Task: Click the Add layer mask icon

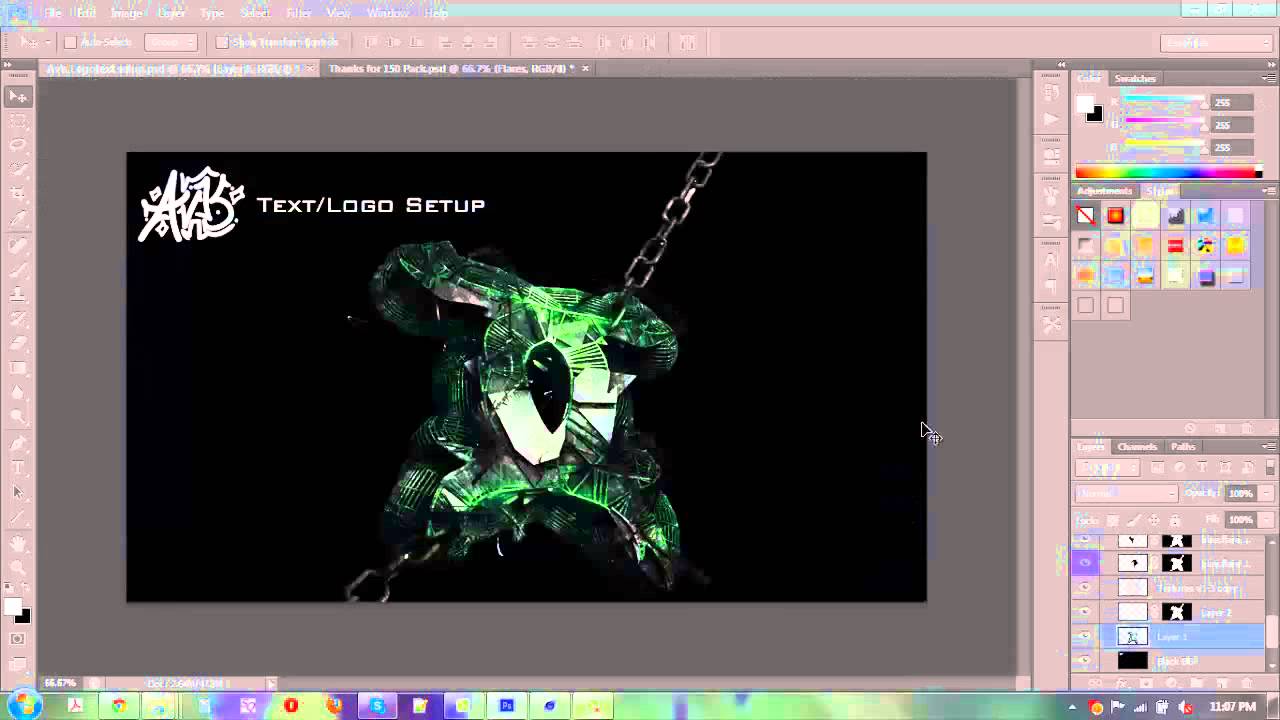Action: click(x=1146, y=684)
